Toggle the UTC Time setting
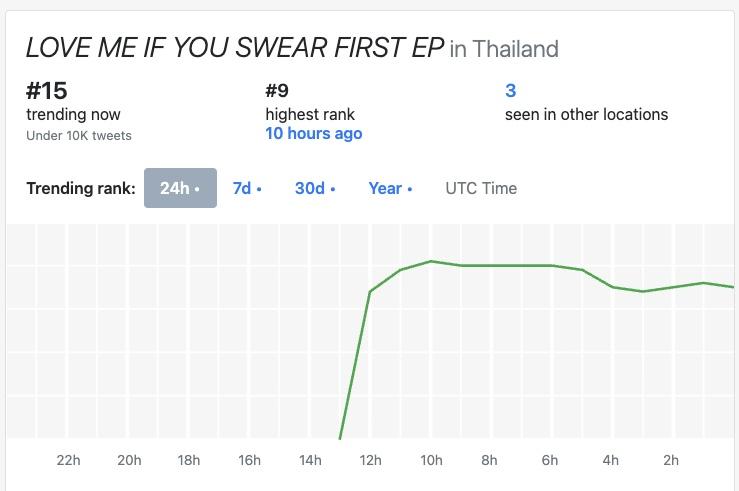Image resolution: width=739 pixels, height=491 pixels. (x=481, y=188)
